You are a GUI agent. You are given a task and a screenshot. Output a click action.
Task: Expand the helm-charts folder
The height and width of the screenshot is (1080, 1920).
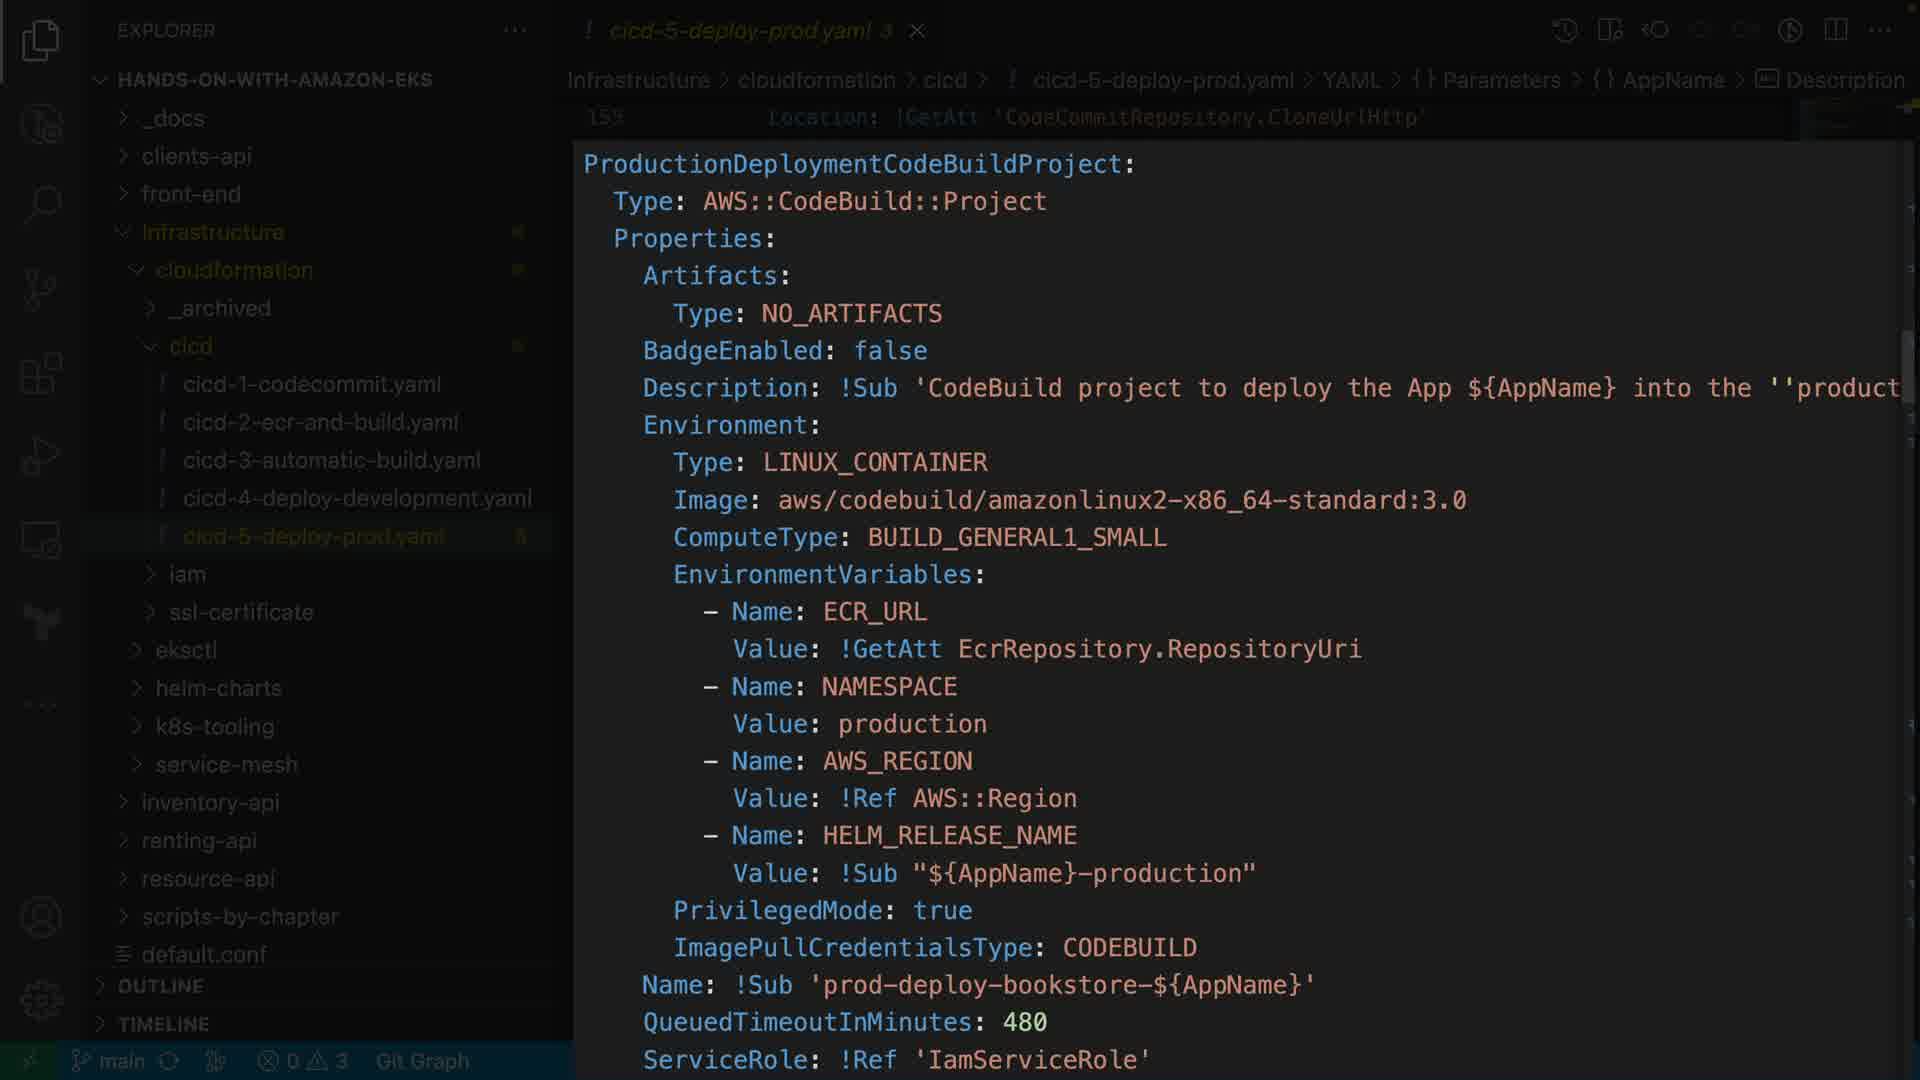point(218,688)
